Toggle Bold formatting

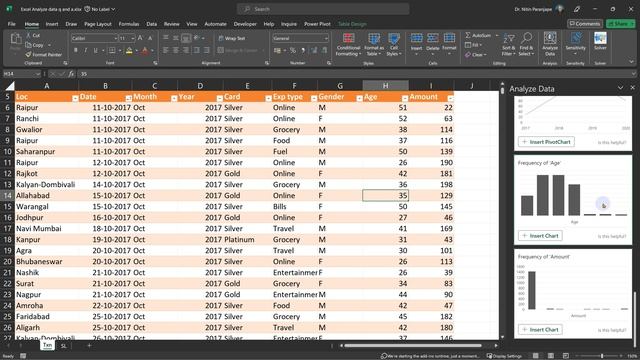pos(76,51)
